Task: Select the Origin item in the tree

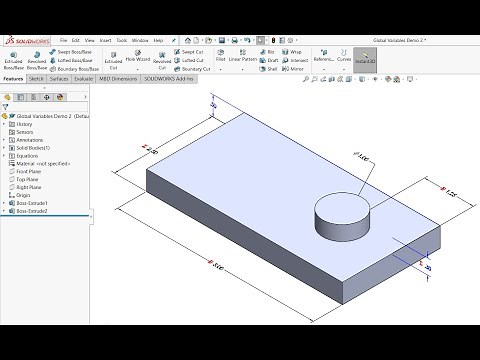Action: point(20,195)
